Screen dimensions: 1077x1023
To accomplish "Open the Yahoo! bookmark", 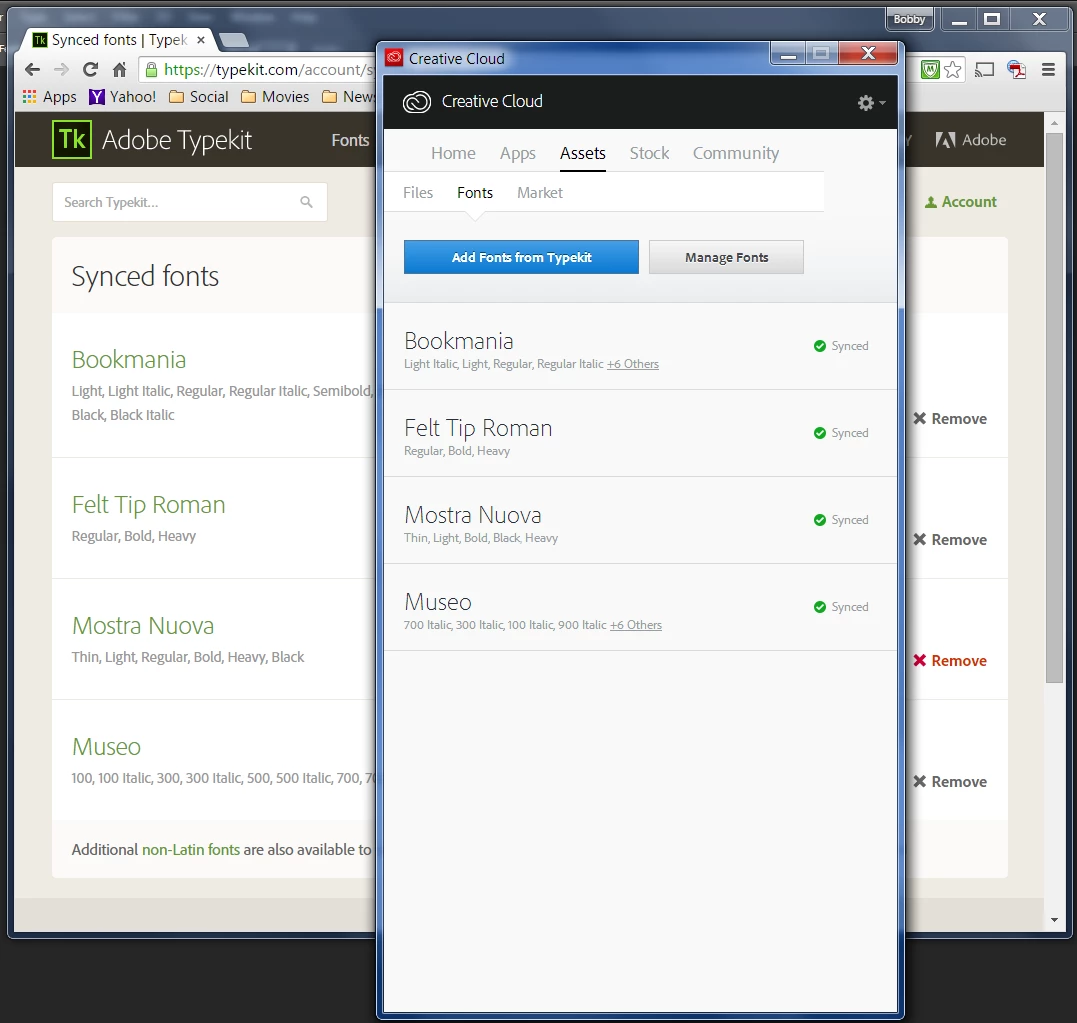I will click(x=122, y=97).
